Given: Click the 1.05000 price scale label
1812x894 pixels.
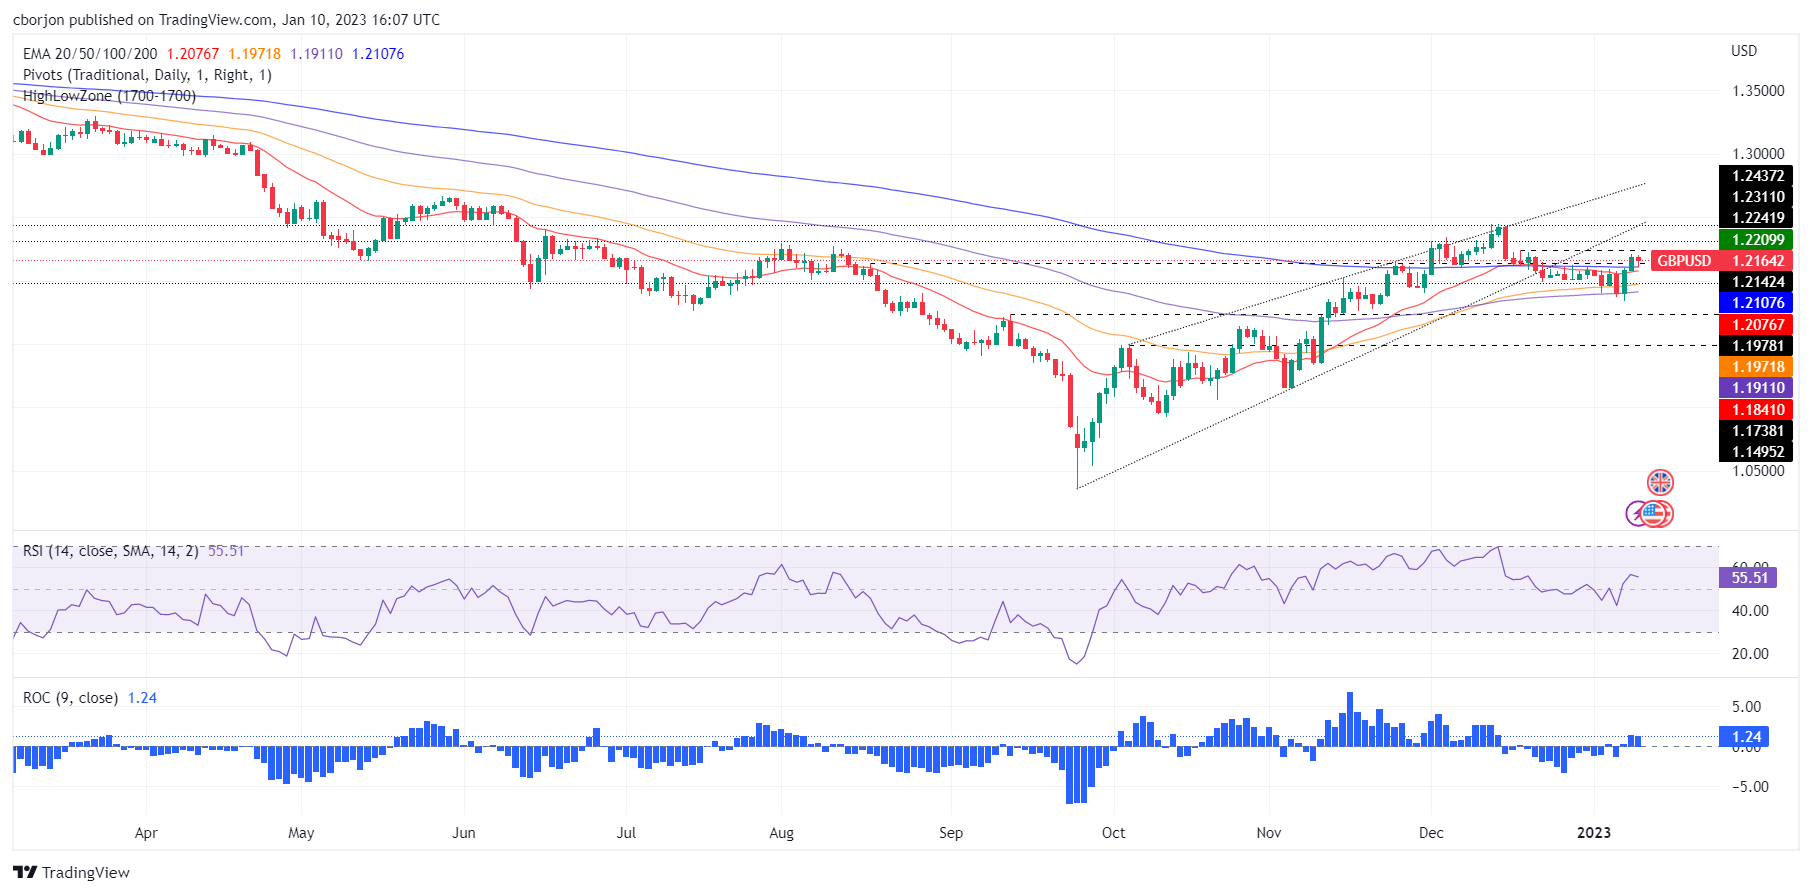Looking at the screenshot, I should coord(1758,471).
